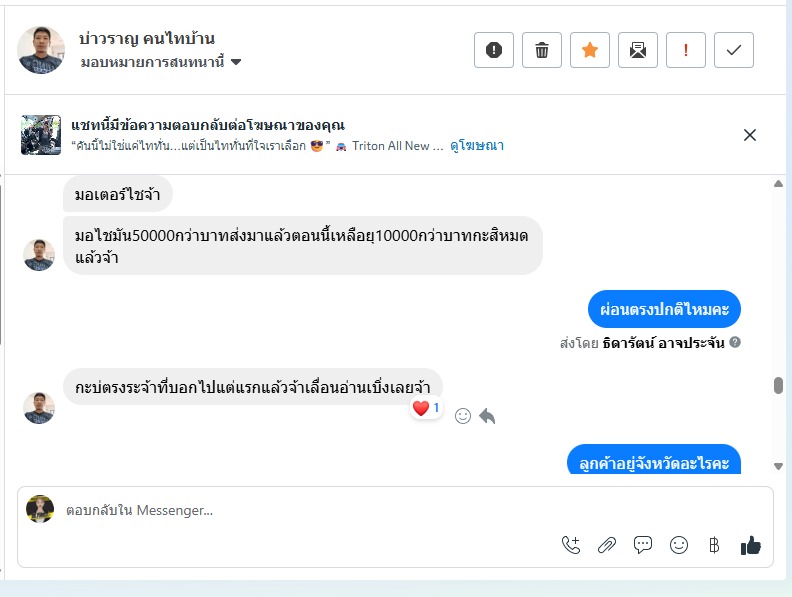Send a thumbs-up like
This screenshot has height=597, width=792.
tap(750, 545)
